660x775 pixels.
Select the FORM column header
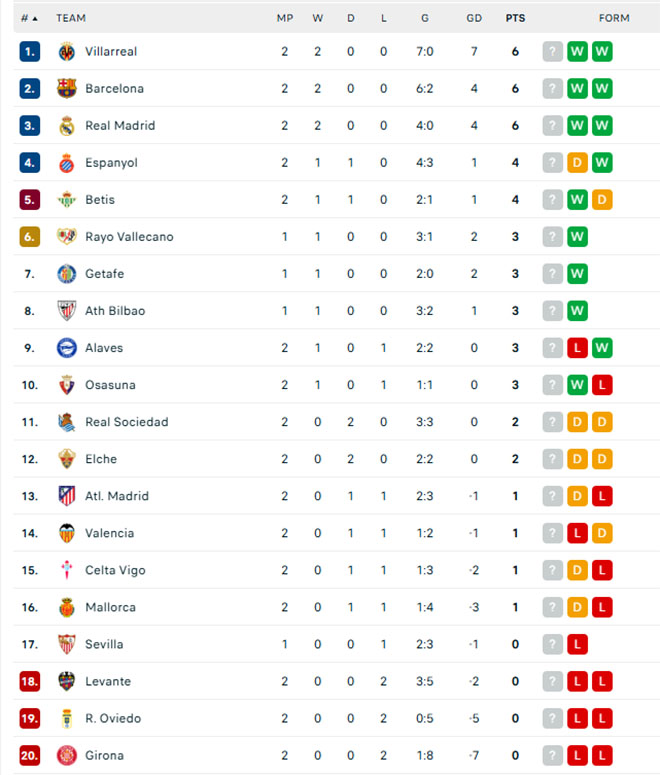(x=614, y=18)
